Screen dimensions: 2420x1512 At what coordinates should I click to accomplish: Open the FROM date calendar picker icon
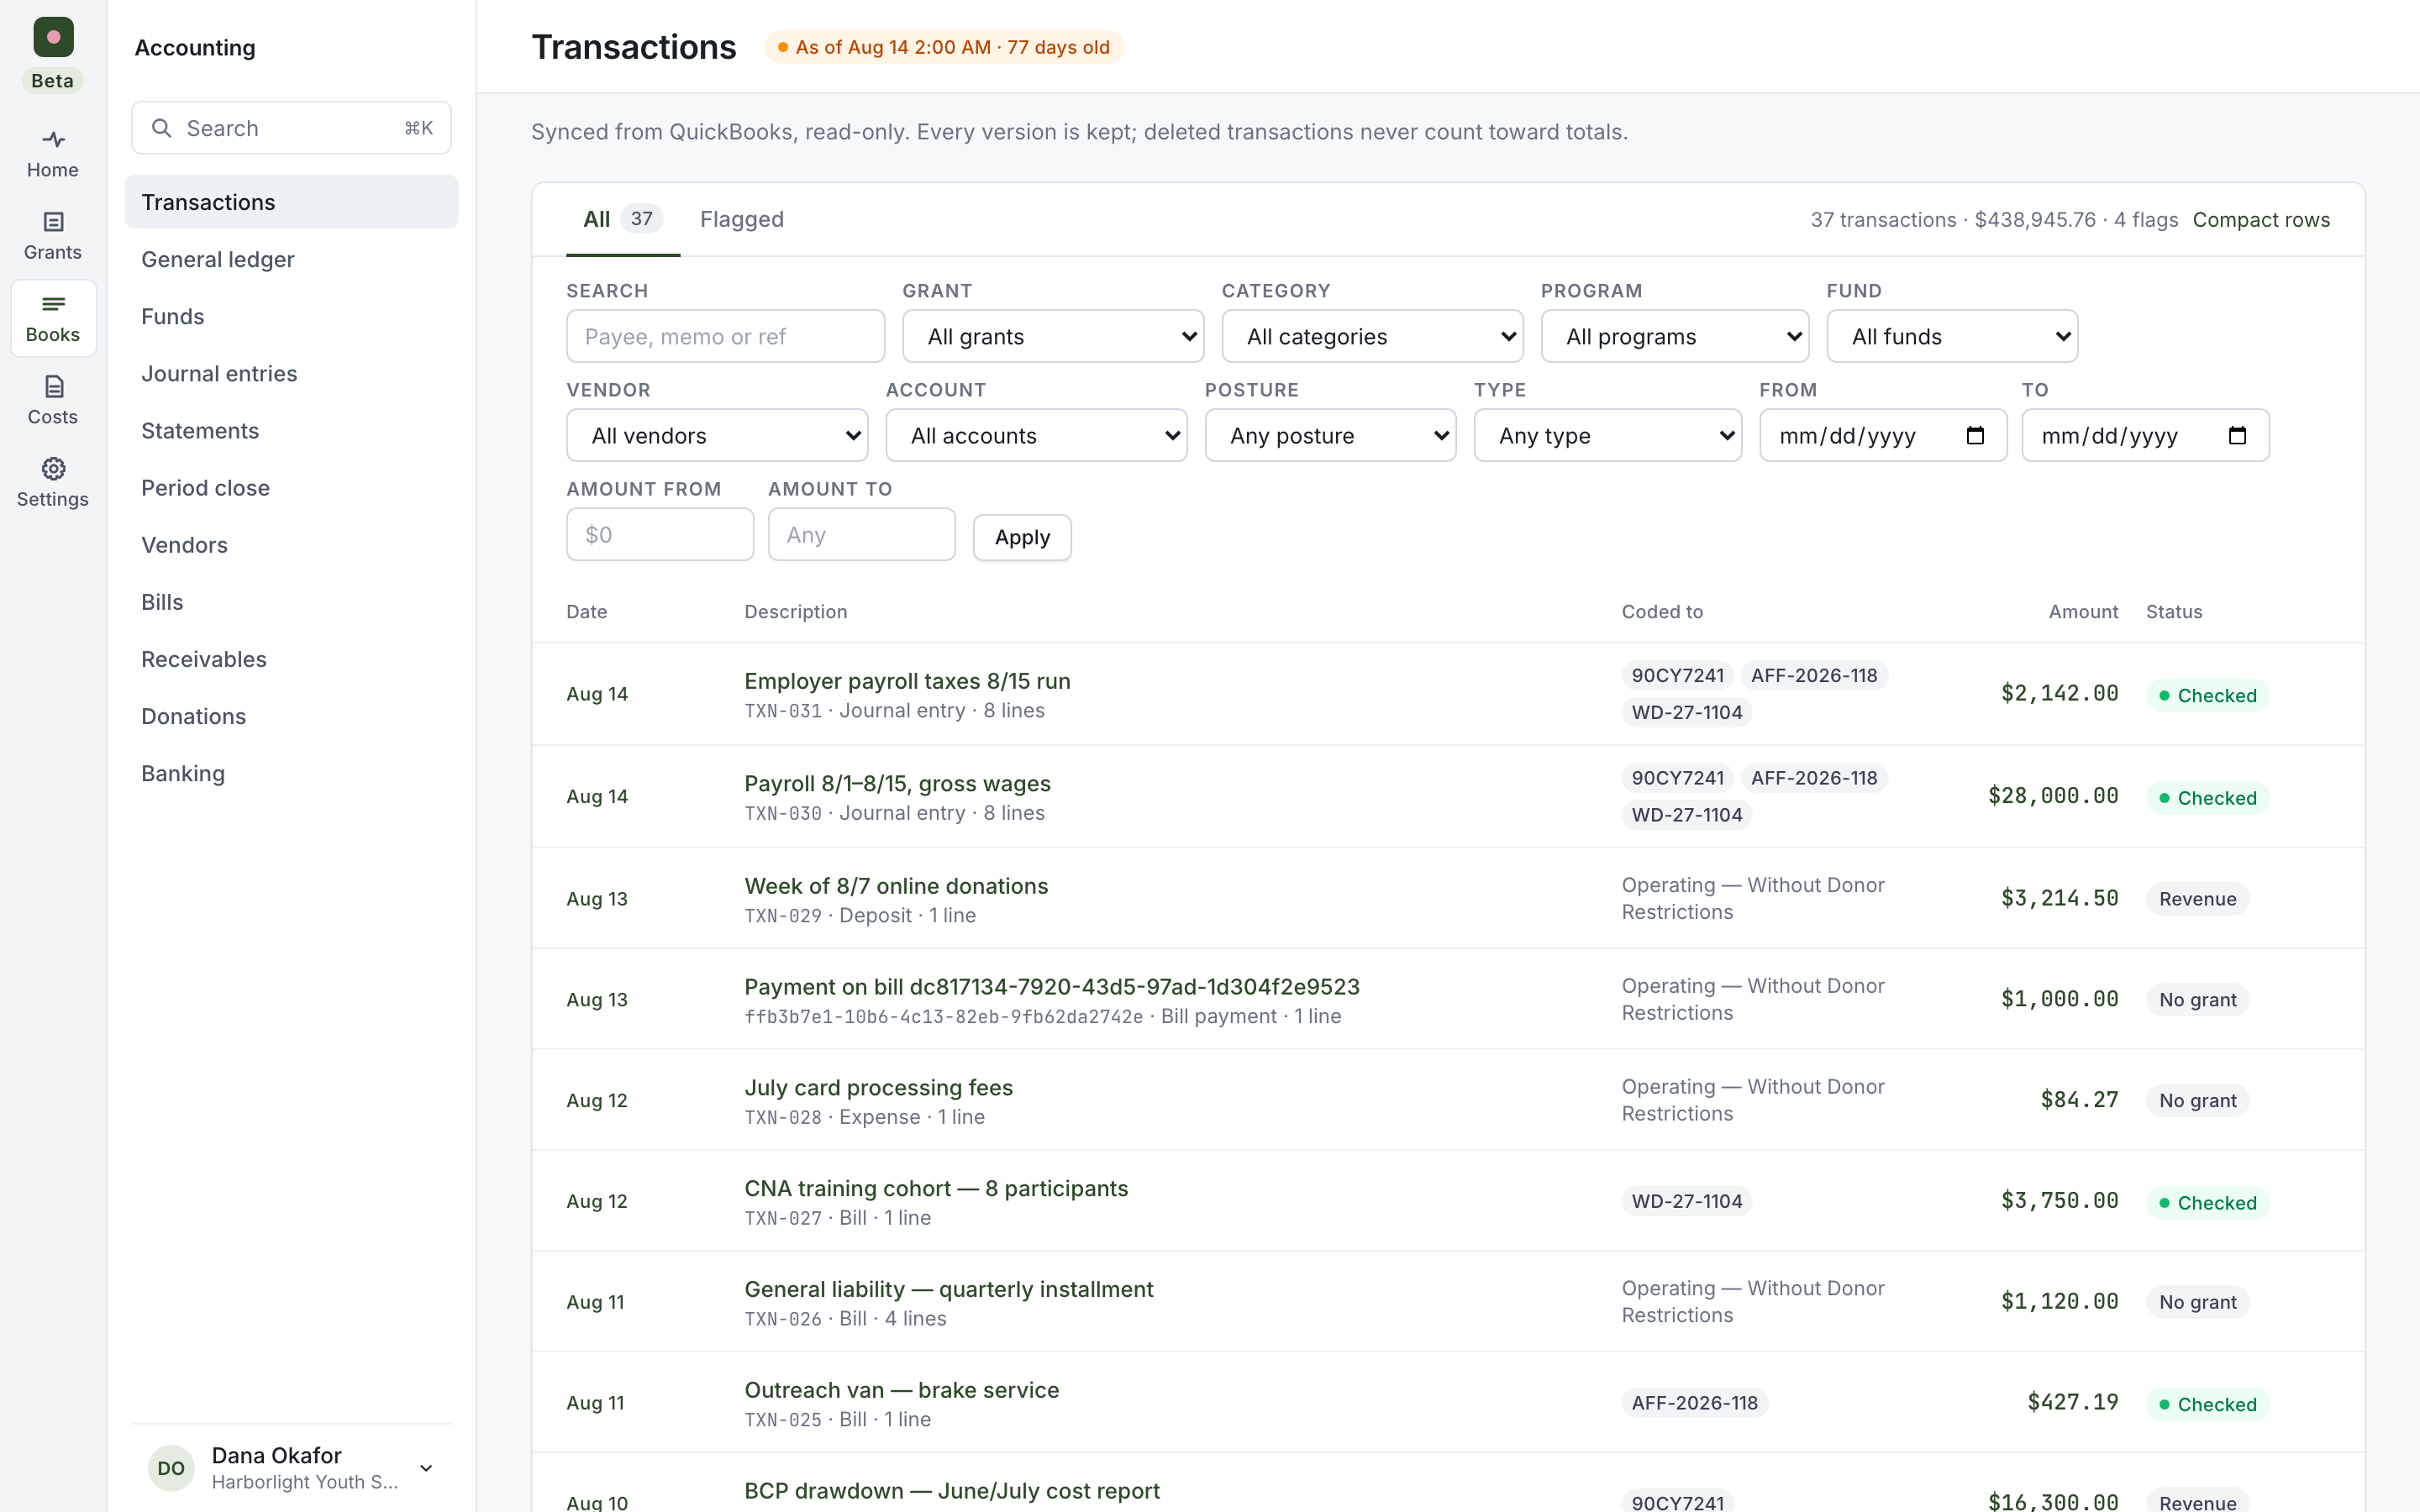pos(1975,436)
